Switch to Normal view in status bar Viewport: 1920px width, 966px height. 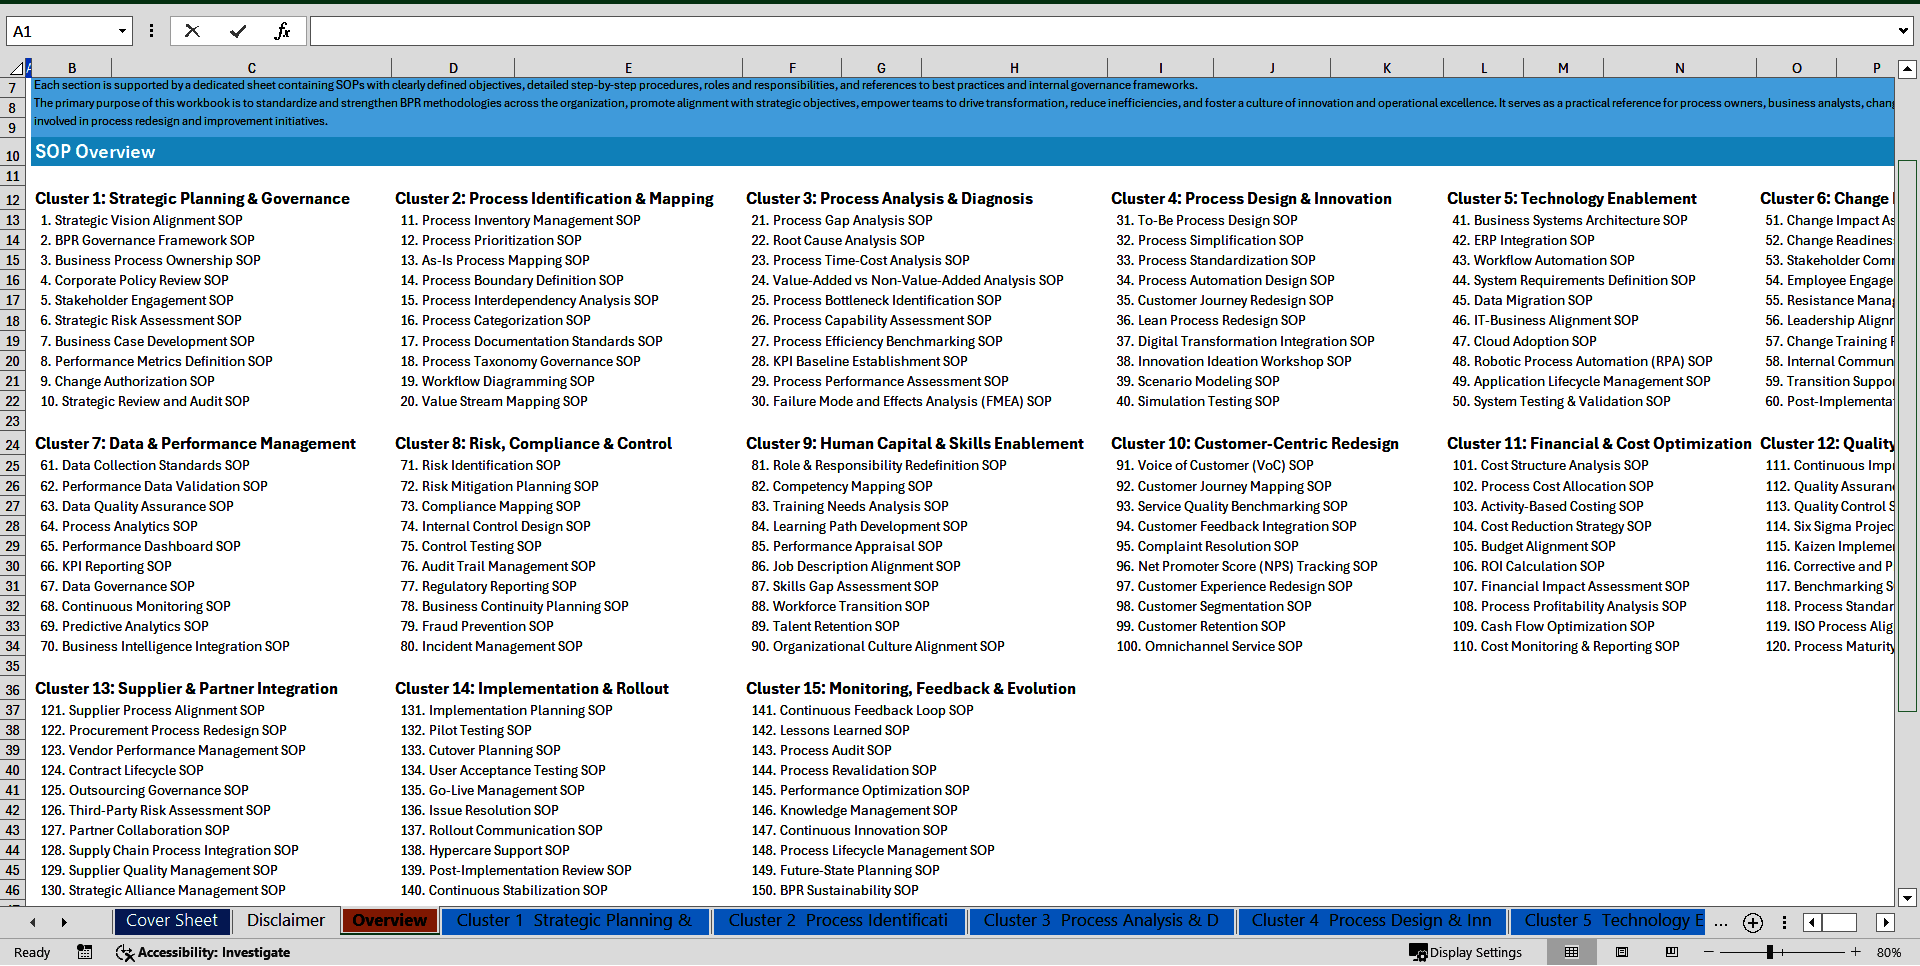pos(1571,952)
